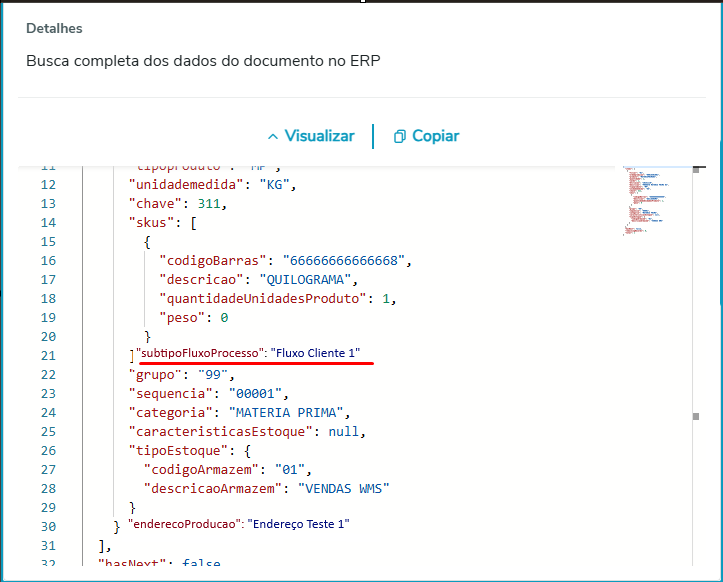The image size is (723, 582).
Task: Click the "enderecoProducao" key
Action: pos(185,524)
